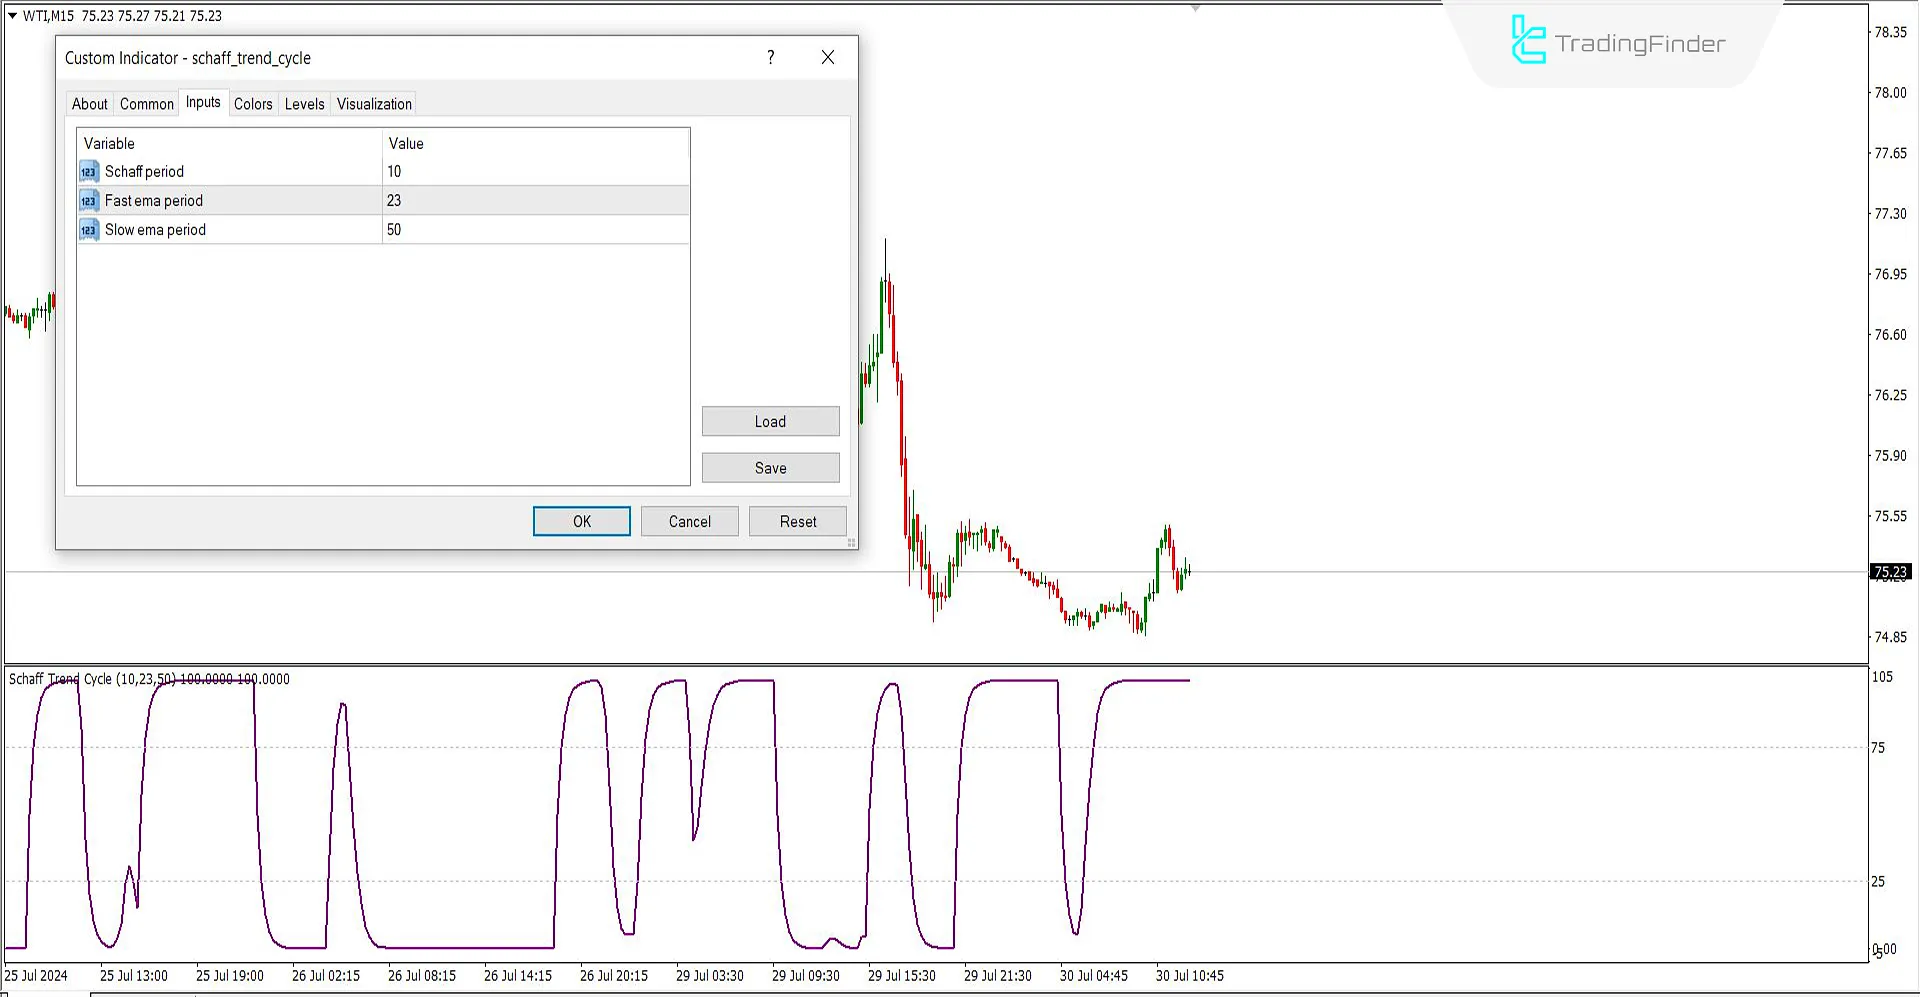Open the About tab
1920x997 pixels.
pos(89,103)
